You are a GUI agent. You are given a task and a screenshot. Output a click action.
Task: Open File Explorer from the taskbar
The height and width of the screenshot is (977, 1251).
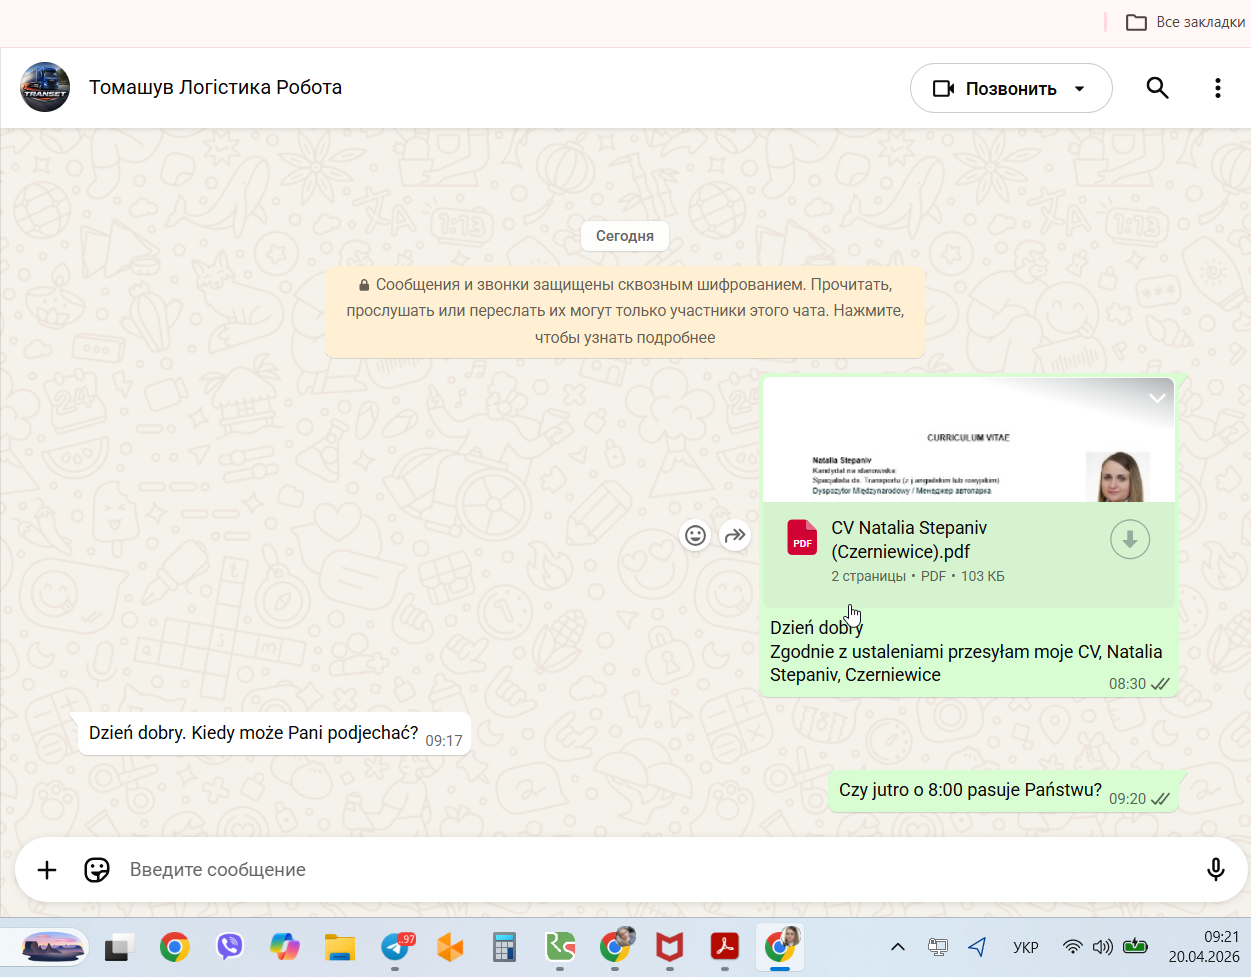pos(340,947)
